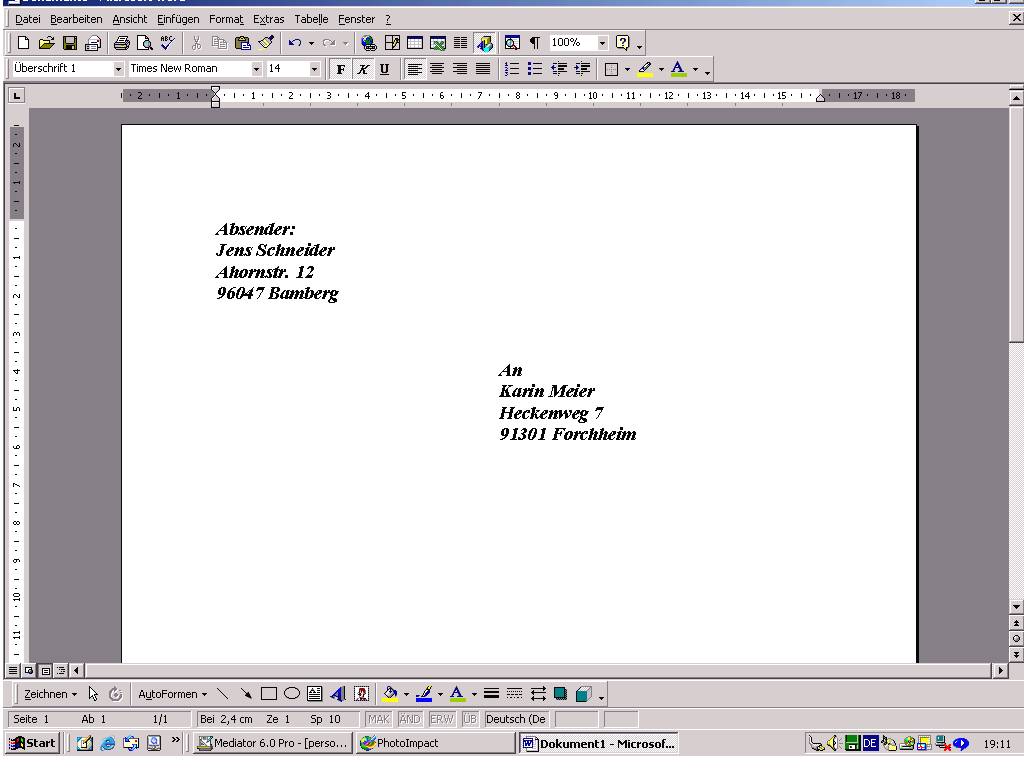
Task: Toggle paragraph marks display (¶)
Action: click(535, 43)
